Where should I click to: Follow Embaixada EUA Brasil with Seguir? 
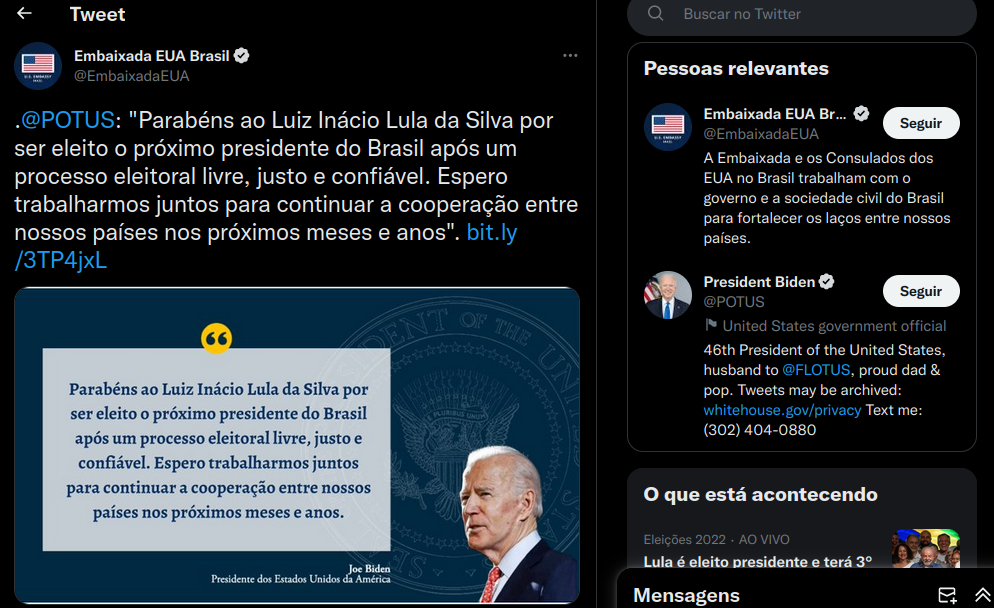920,123
